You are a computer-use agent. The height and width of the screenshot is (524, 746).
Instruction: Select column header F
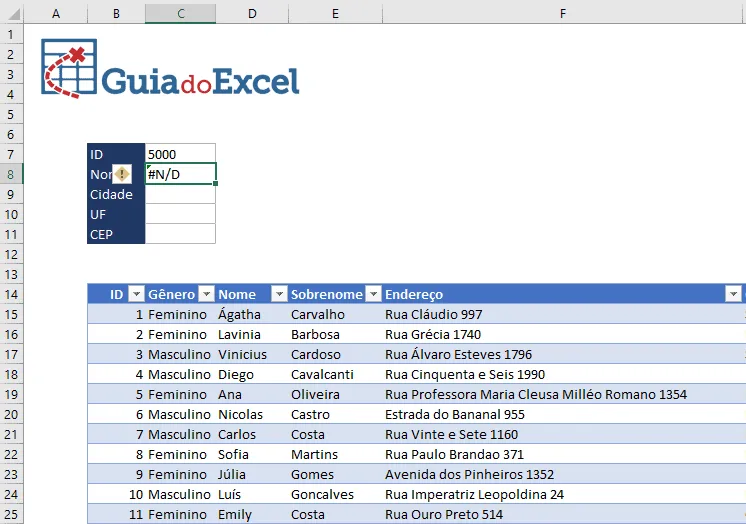[x=563, y=14]
